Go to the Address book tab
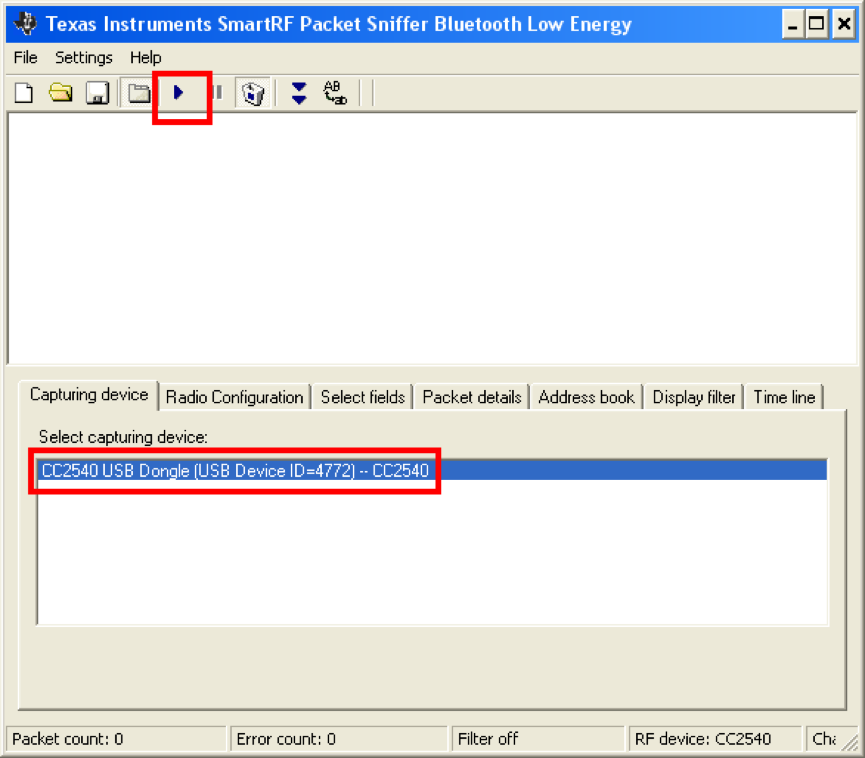This screenshot has height=758, width=865. (x=586, y=397)
